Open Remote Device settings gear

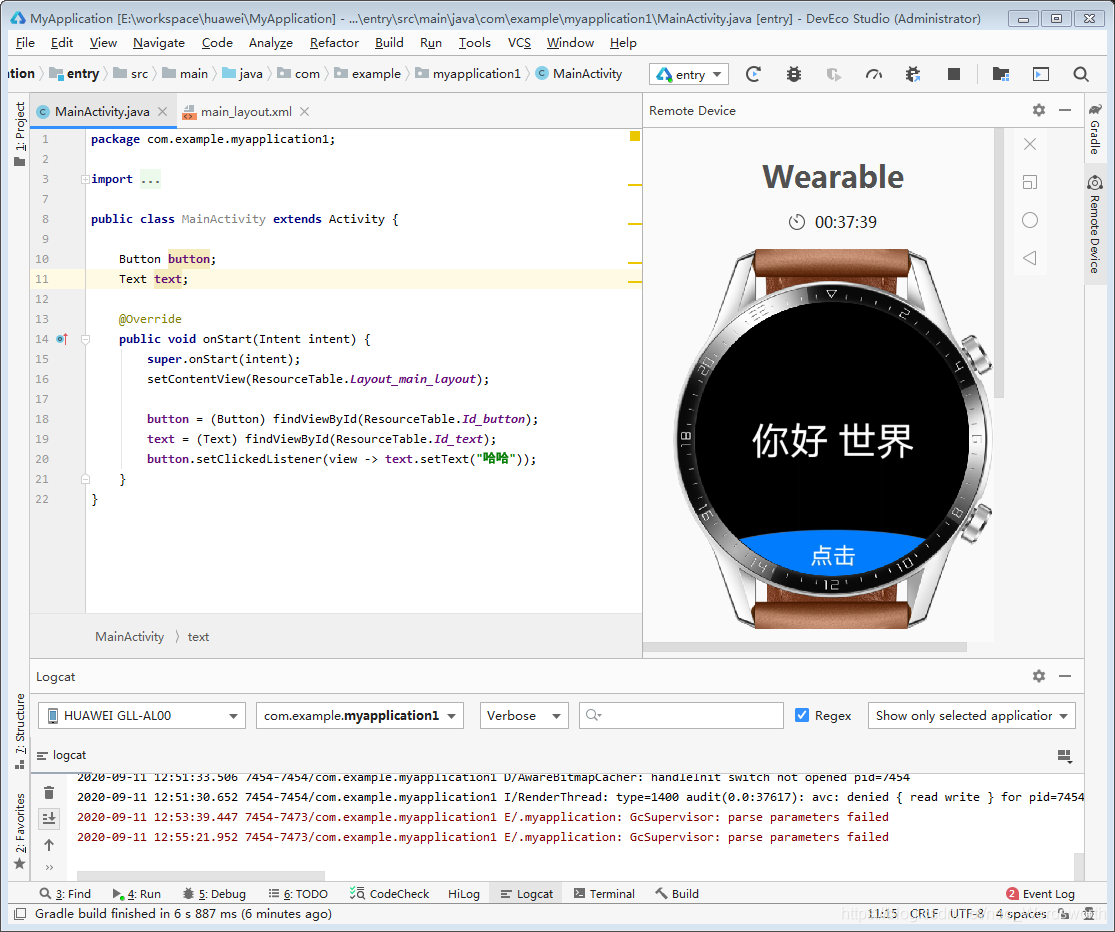(x=1039, y=110)
